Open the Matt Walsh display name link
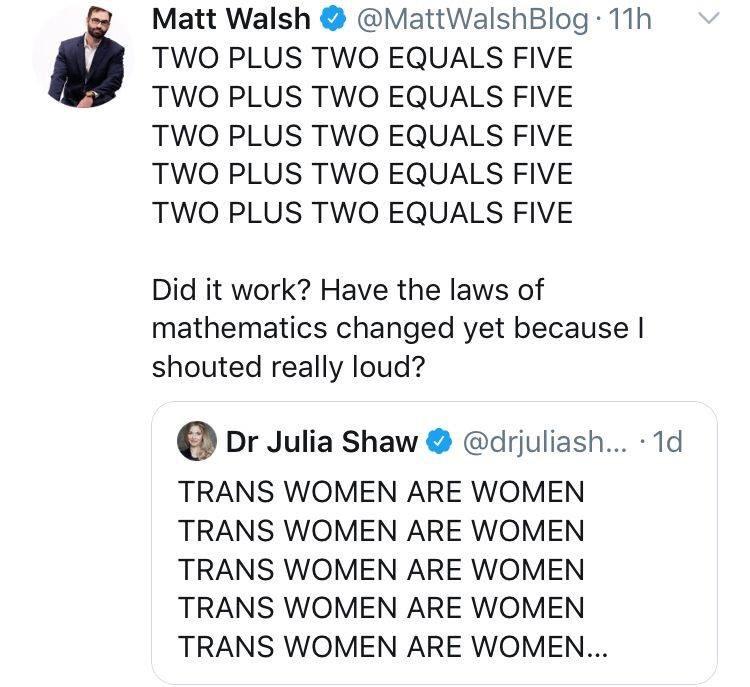 [x=229, y=19]
